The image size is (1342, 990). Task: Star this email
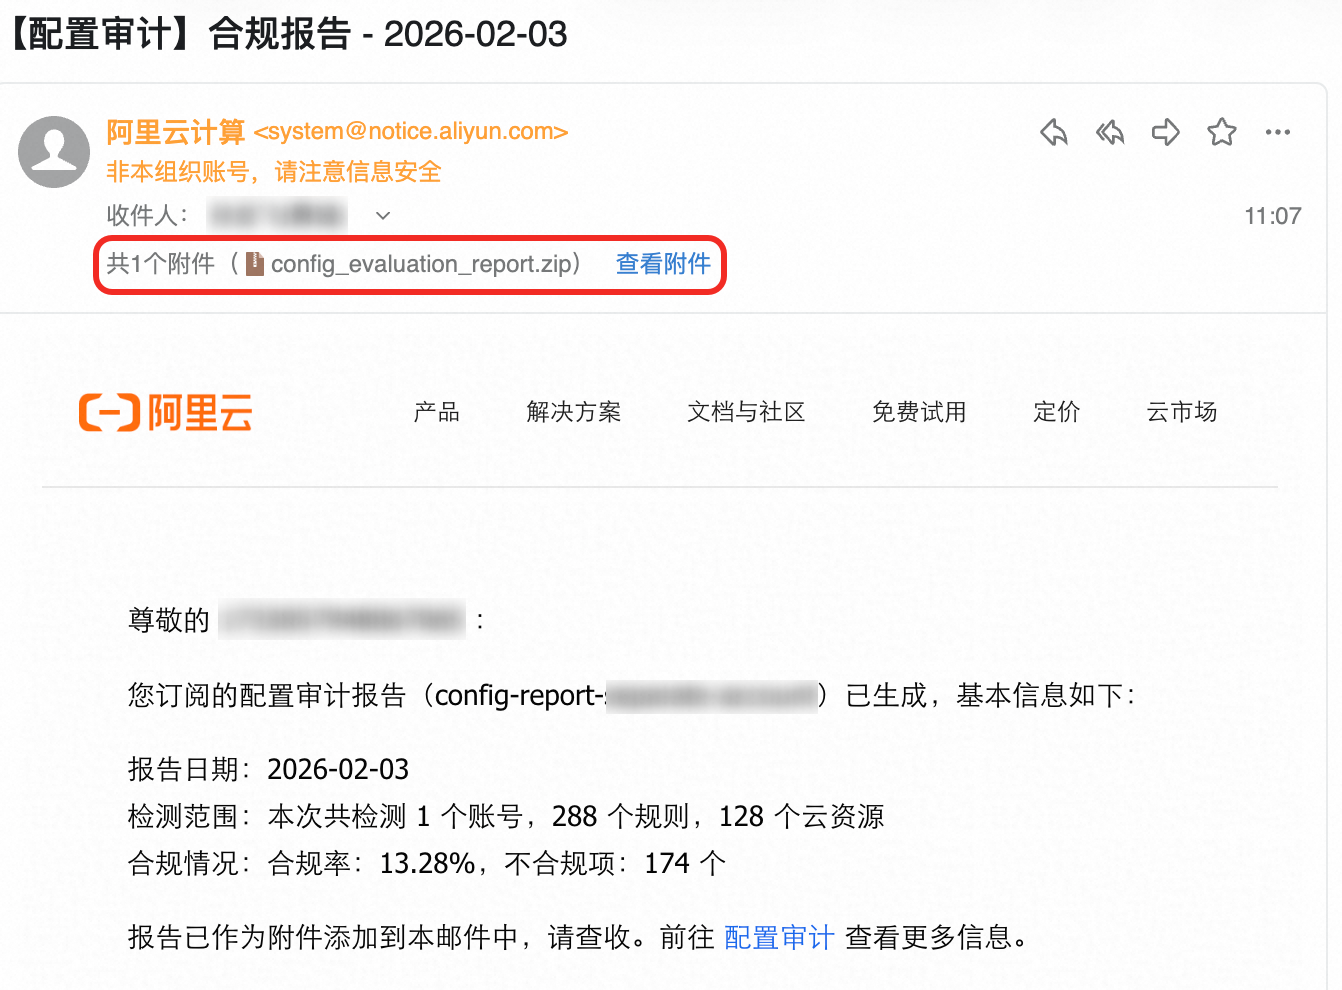(1222, 132)
